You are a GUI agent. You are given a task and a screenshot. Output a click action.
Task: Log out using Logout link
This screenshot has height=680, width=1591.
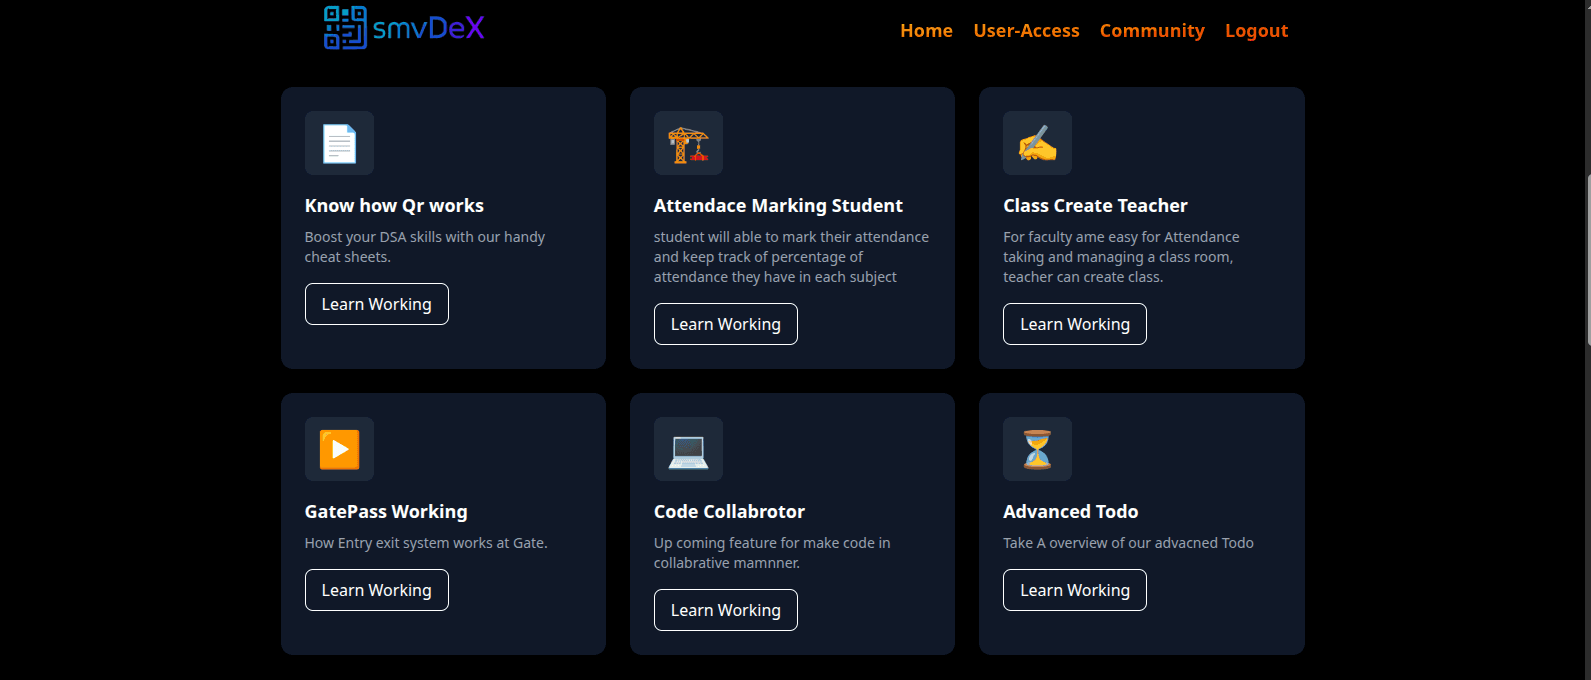(1256, 31)
